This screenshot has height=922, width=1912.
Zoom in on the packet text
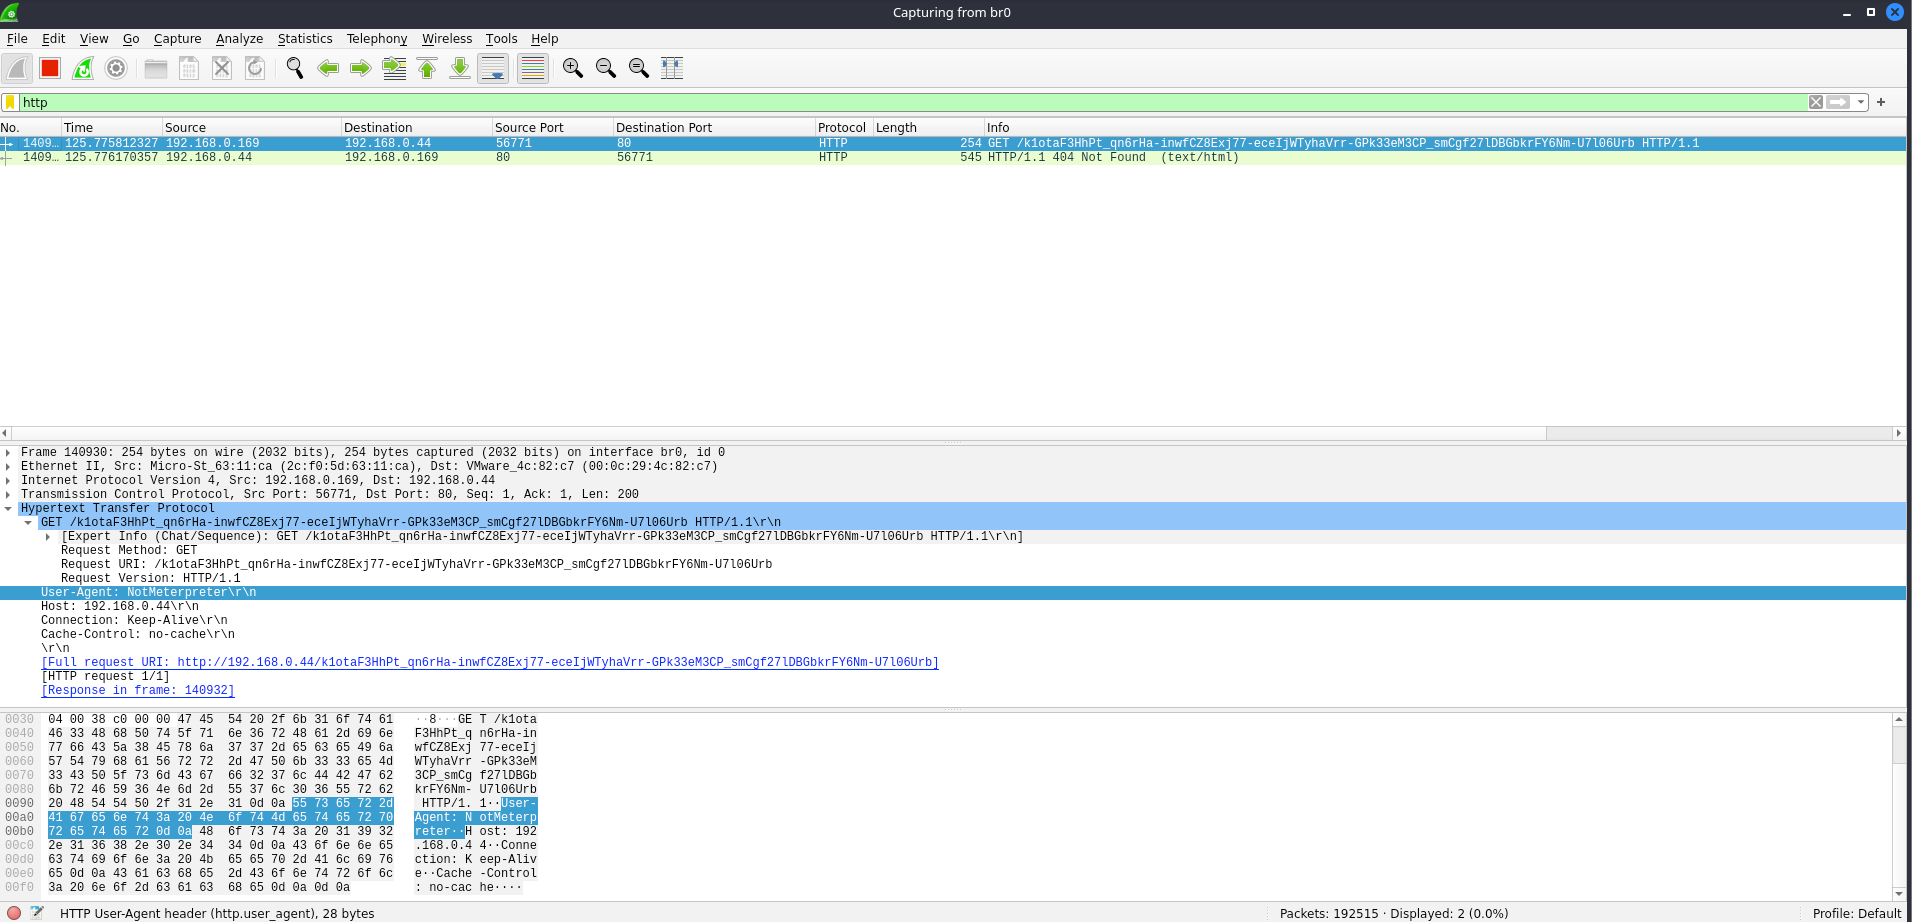coord(572,68)
